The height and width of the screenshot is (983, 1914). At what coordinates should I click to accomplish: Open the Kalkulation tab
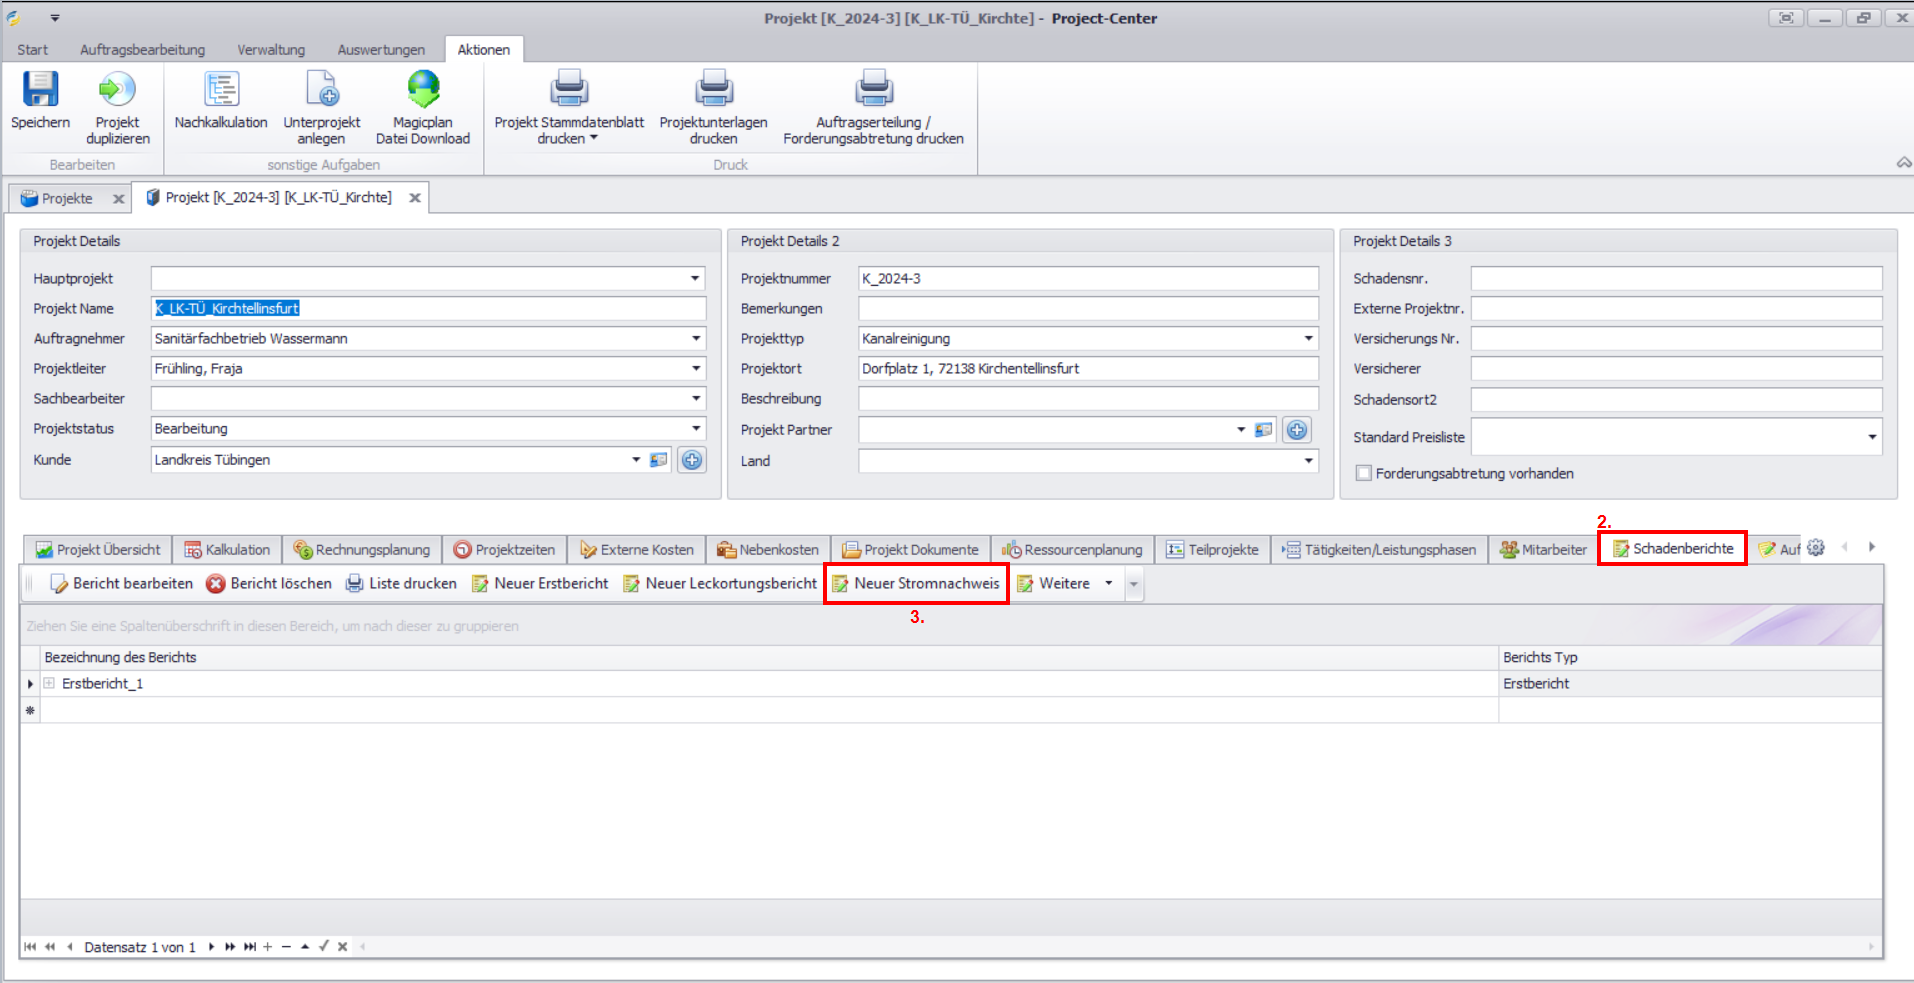coord(227,550)
